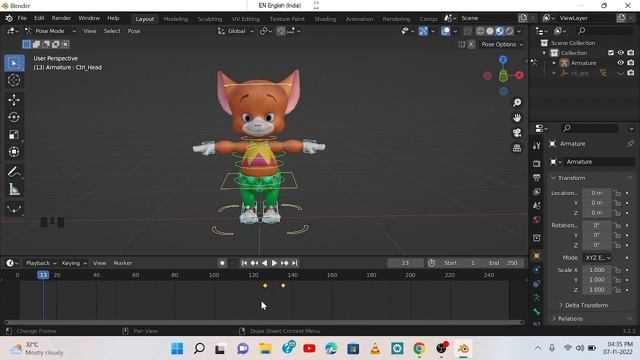This screenshot has width=640, height=360.
Task: Open rotation Mode XYZ Euler dropdown
Action: (x=597, y=258)
